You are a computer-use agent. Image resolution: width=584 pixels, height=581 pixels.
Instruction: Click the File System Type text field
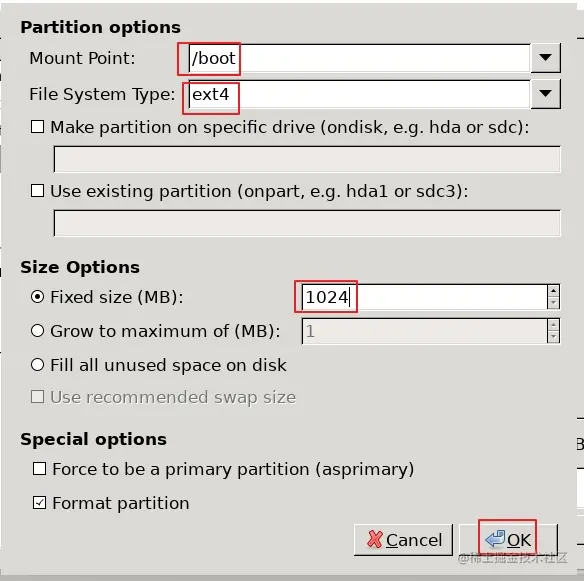pyautogui.click(x=359, y=94)
